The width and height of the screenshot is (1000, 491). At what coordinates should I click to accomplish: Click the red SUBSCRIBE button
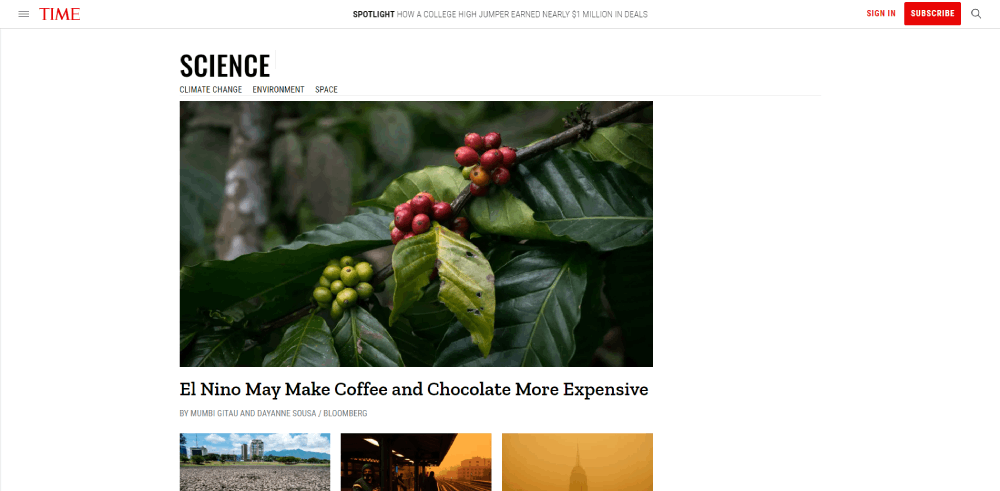click(x=932, y=13)
